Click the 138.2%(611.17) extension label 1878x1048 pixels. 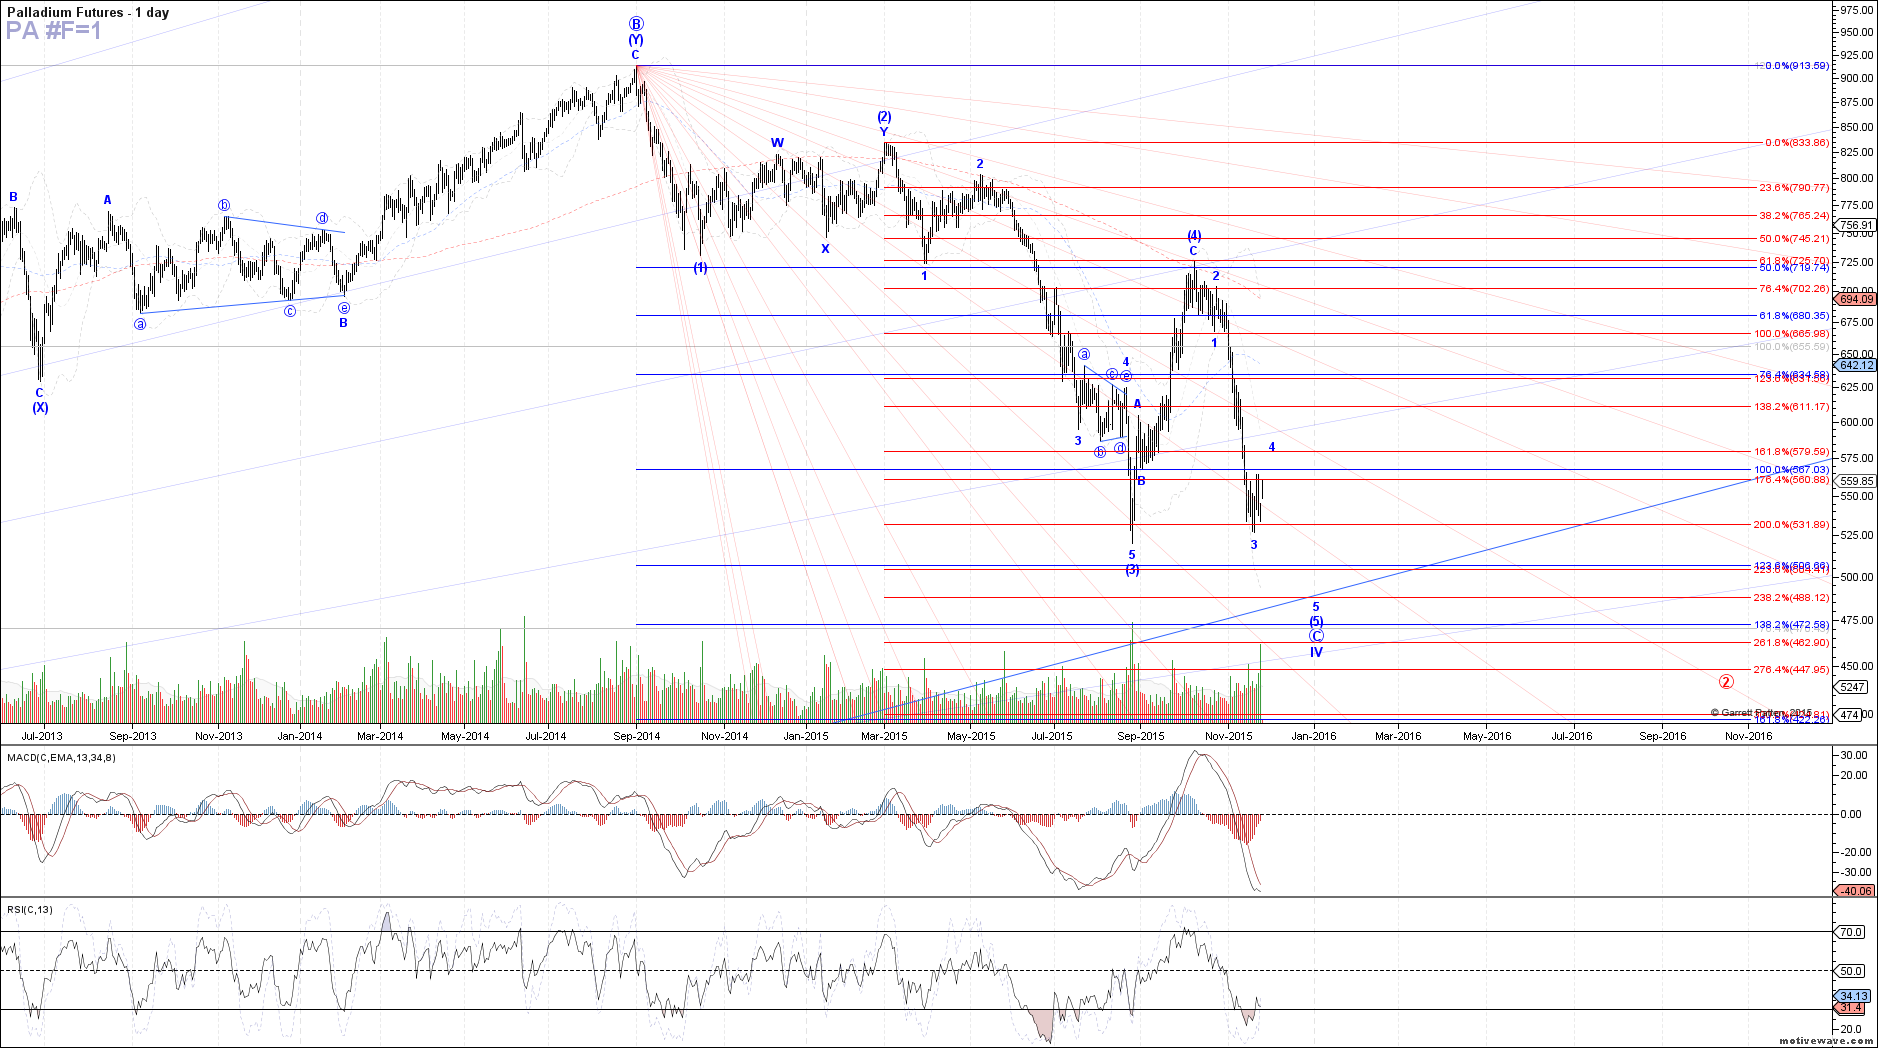point(1792,407)
